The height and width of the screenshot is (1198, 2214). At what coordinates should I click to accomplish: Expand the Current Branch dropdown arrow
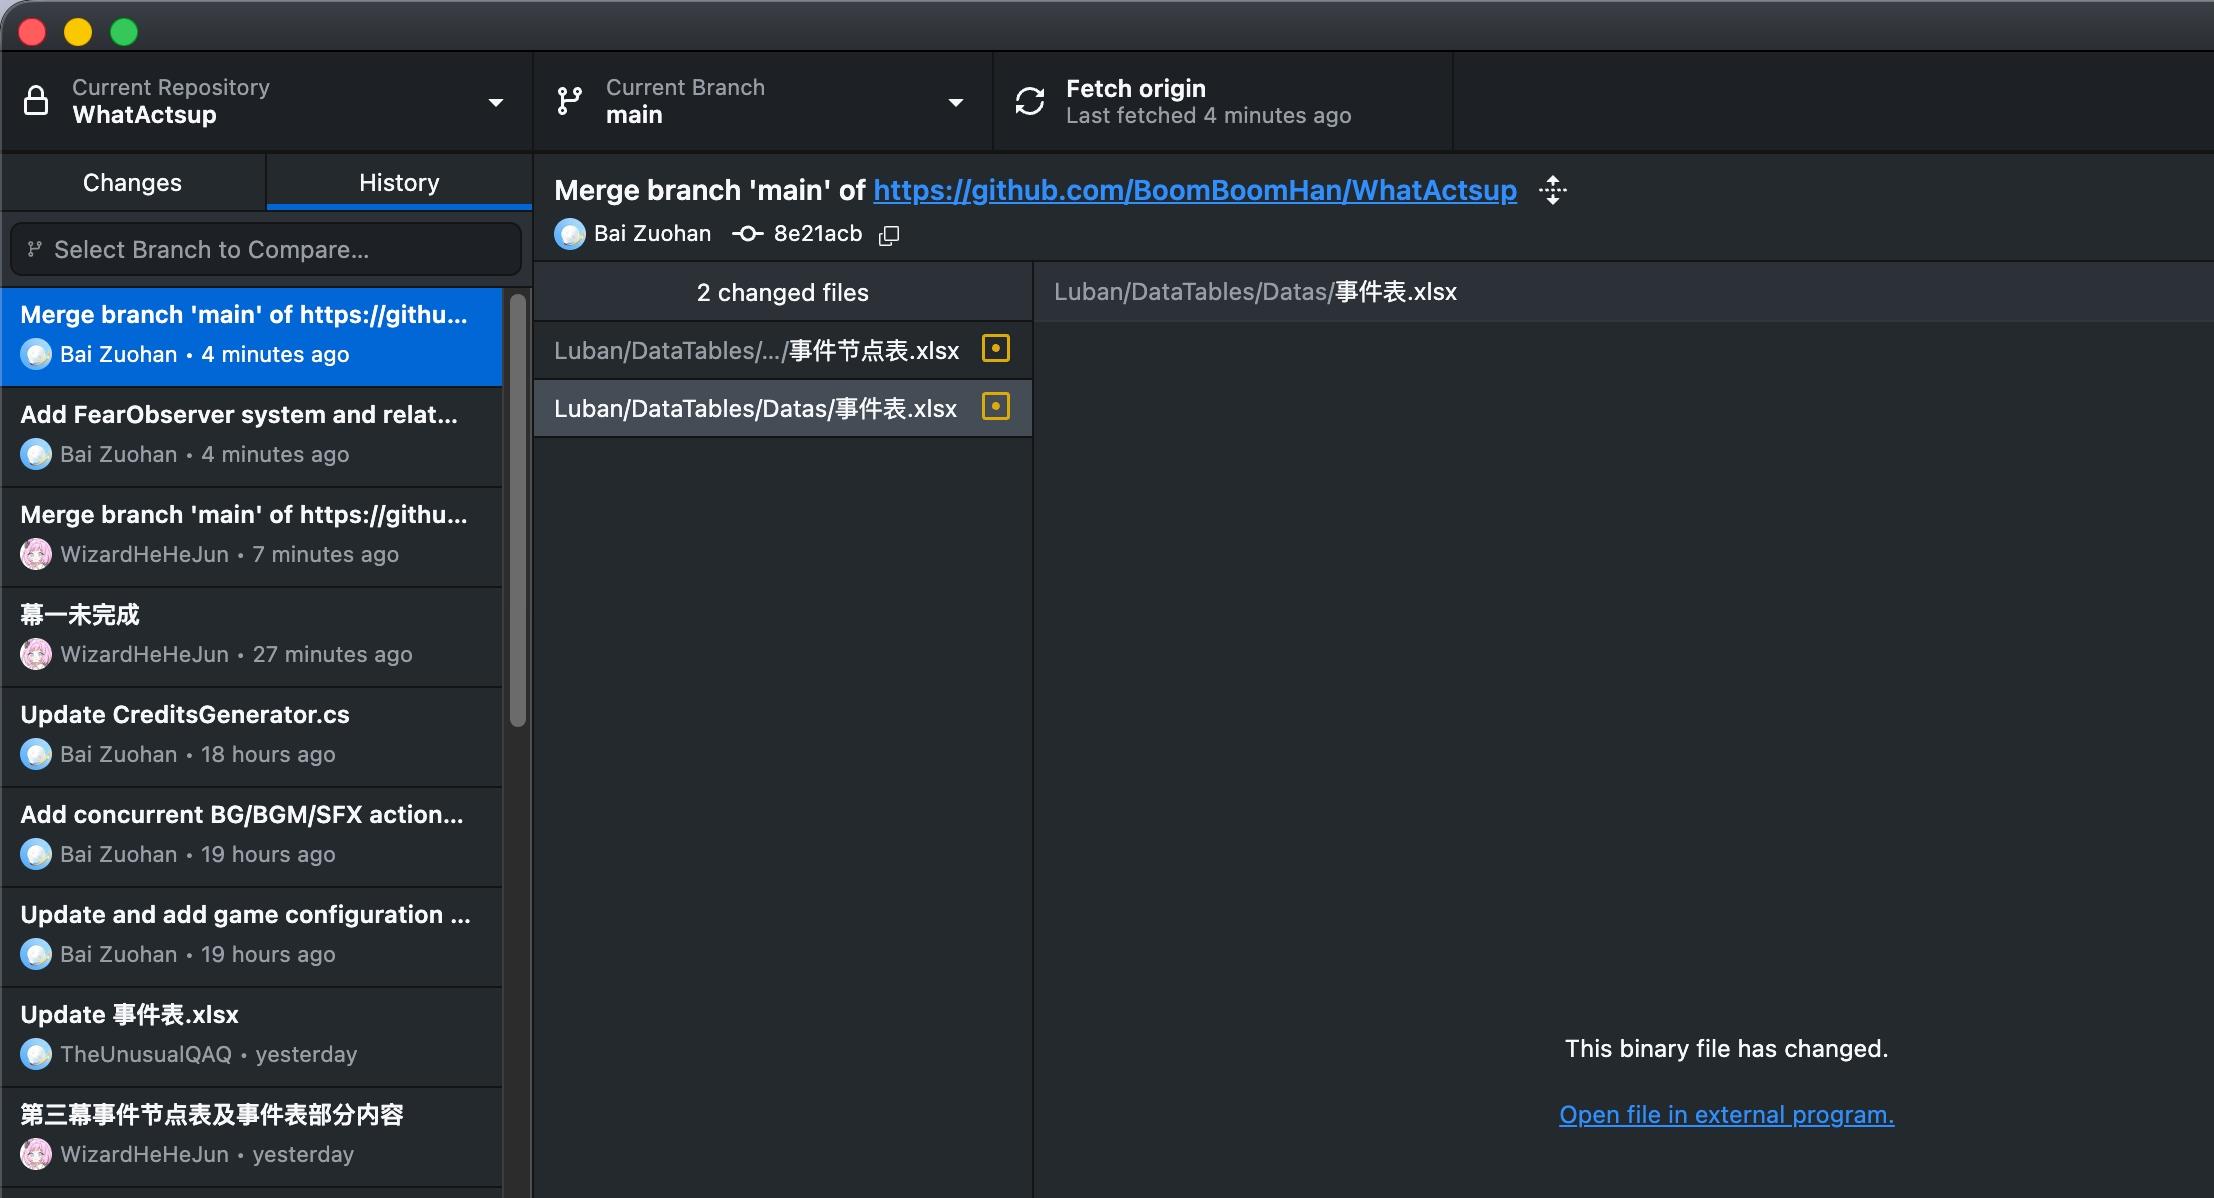[x=955, y=102]
